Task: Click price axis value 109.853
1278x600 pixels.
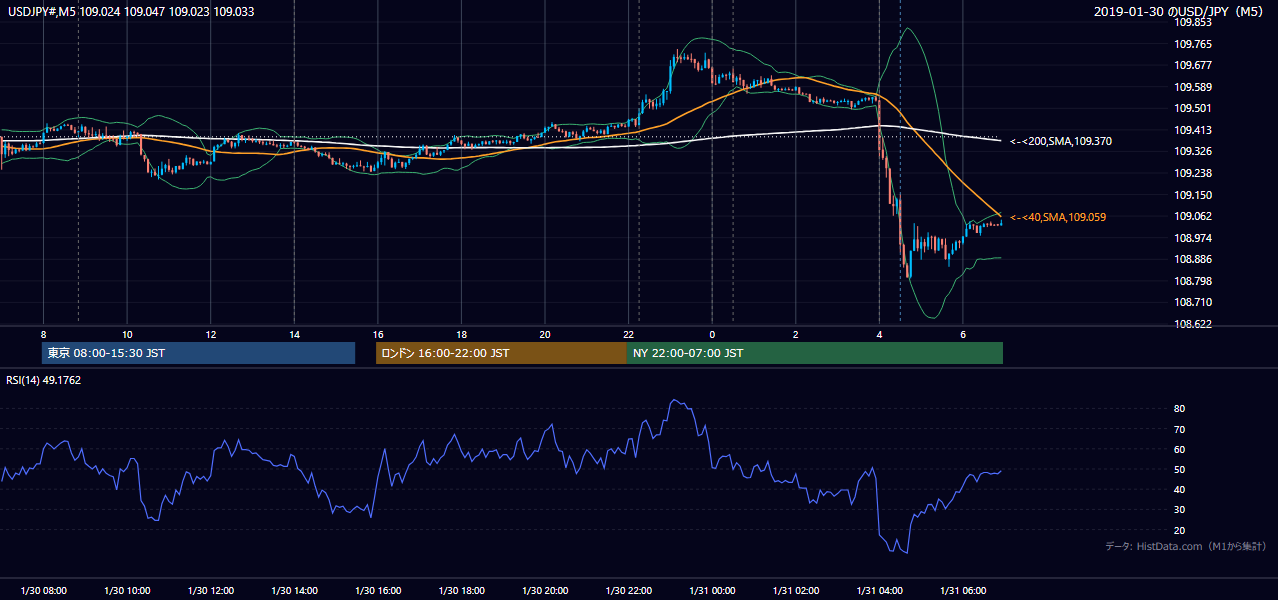Action: coord(1192,22)
